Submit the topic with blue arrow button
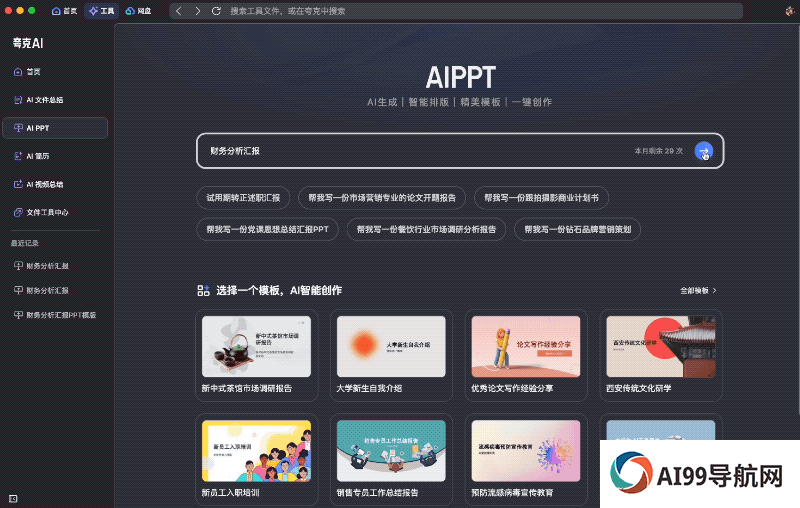Screen dimensions: 800x508 click(x=704, y=151)
